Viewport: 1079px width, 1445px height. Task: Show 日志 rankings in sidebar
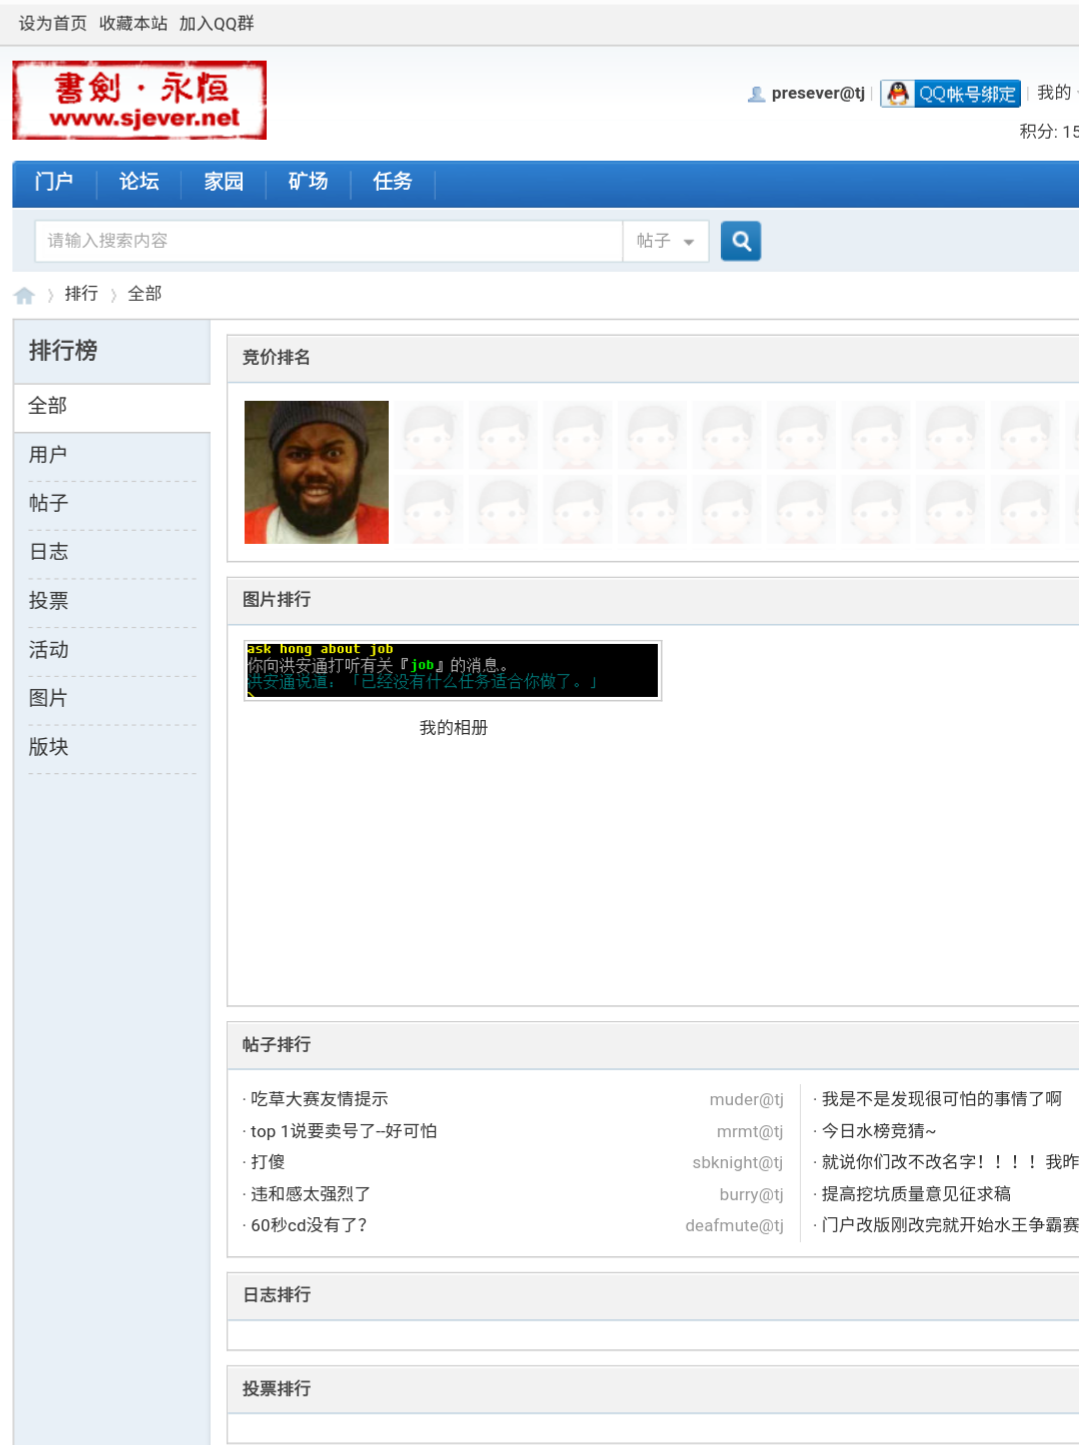112,552
